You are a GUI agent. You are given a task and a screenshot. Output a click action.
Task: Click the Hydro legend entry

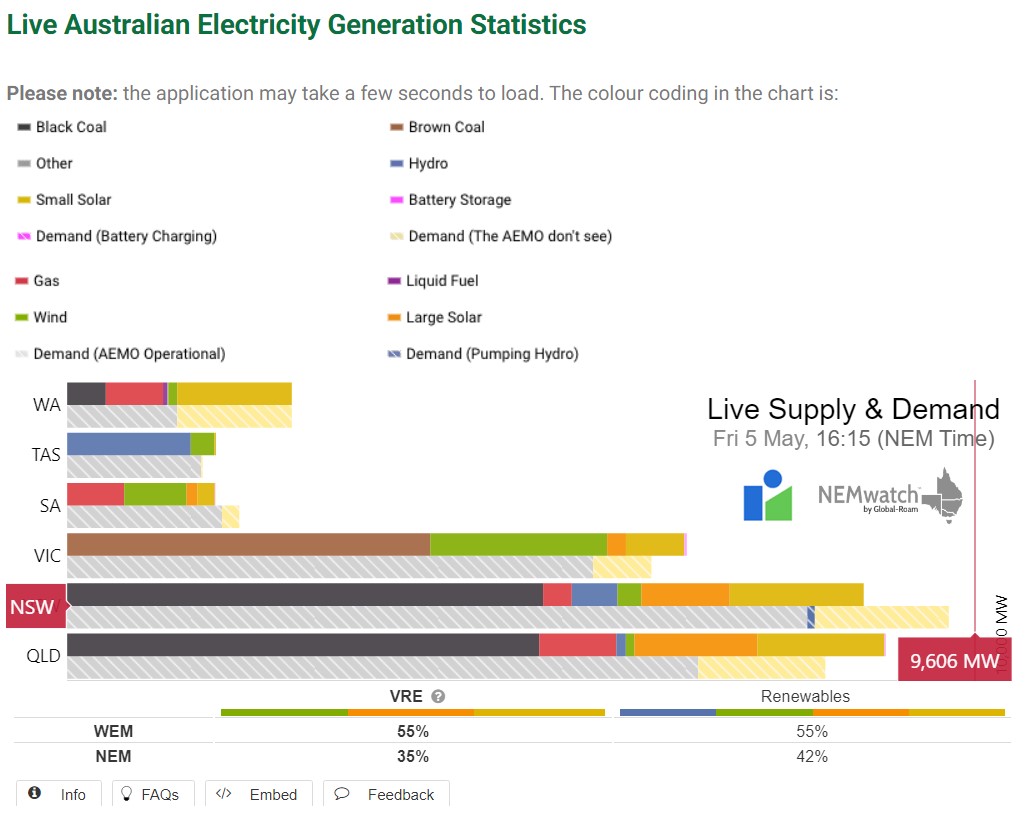point(427,163)
